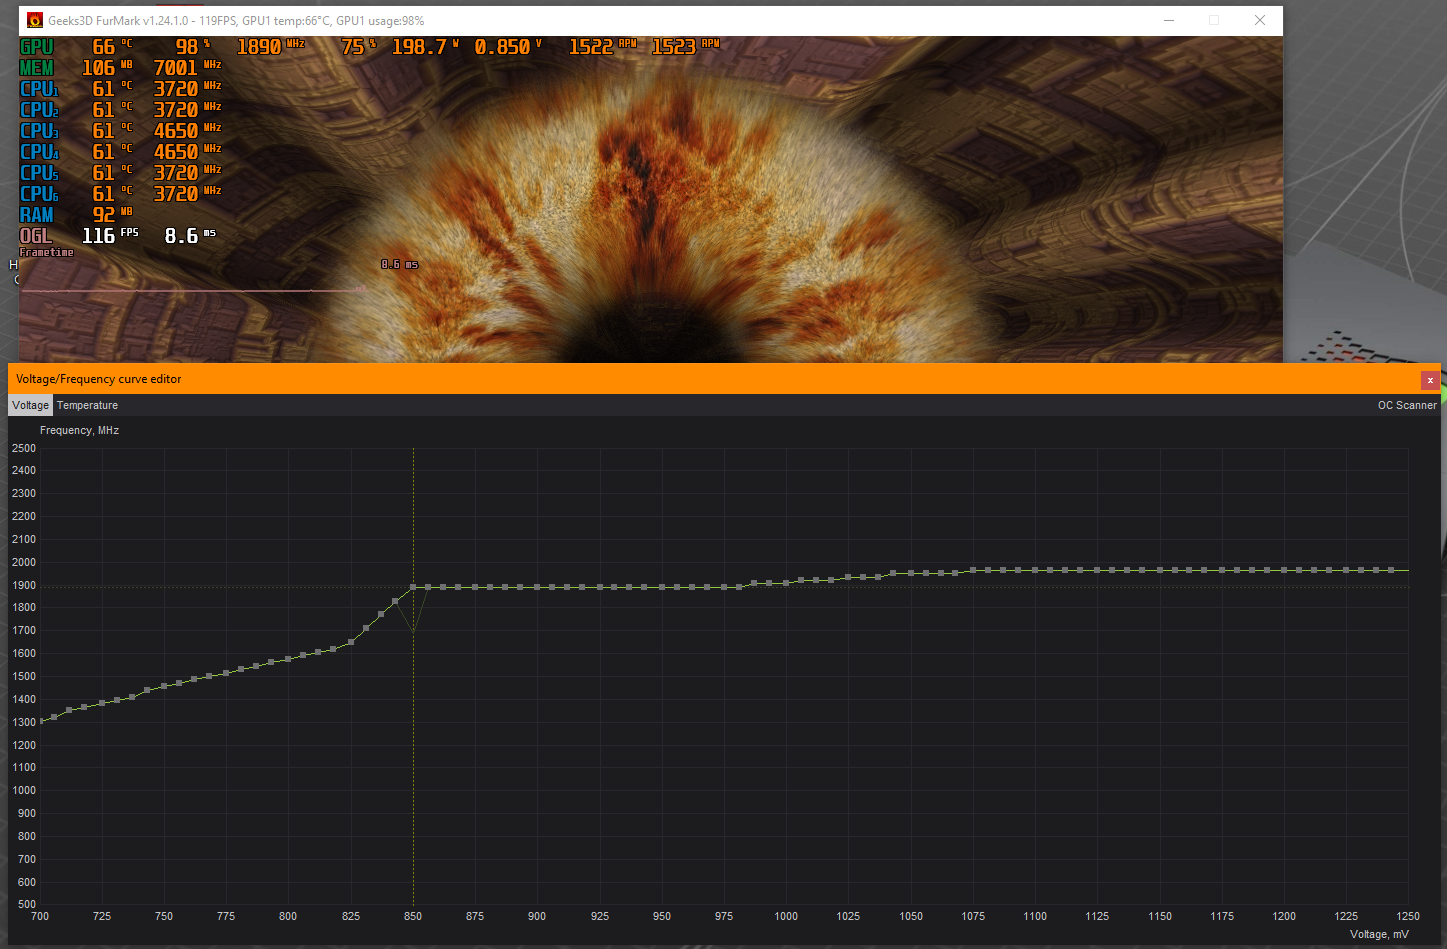Click the FurMark app icon in title bar

[x=35, y=20]
